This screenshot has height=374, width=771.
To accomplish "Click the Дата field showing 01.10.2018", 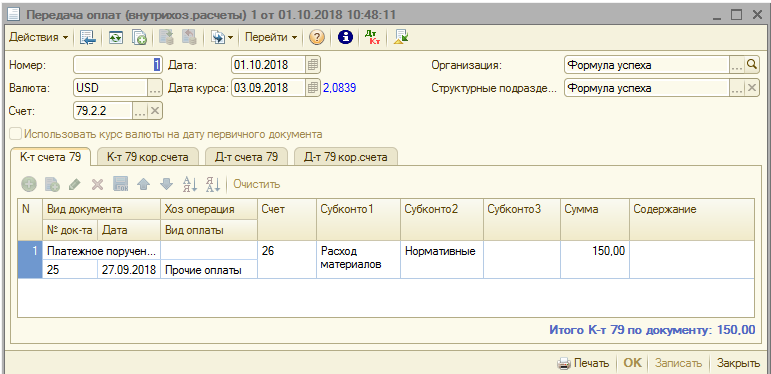I will pyautogui.click(x=268, y=65).
